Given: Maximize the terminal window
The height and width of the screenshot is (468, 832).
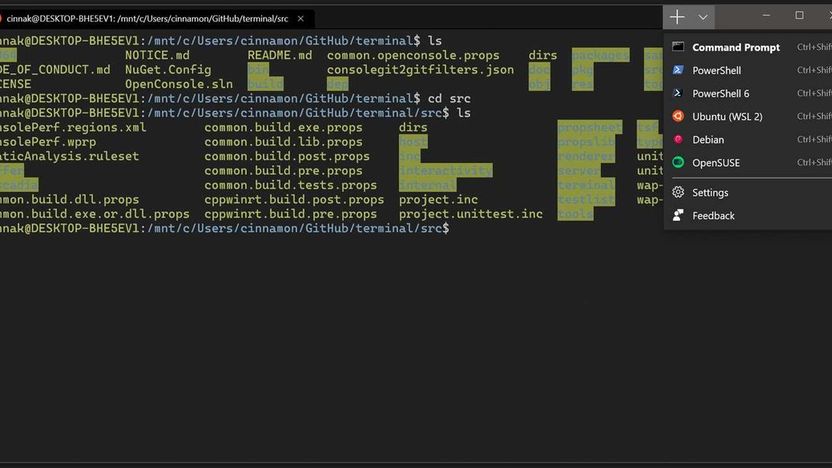Looking at the screenshot, I should click(x=799, y=15).
